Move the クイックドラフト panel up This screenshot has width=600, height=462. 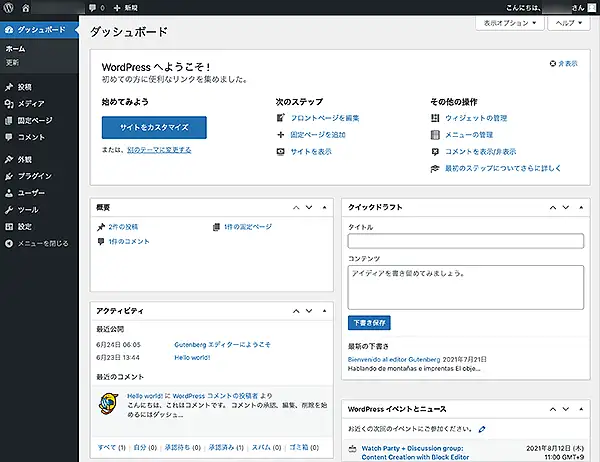click(x=553, y=207)
